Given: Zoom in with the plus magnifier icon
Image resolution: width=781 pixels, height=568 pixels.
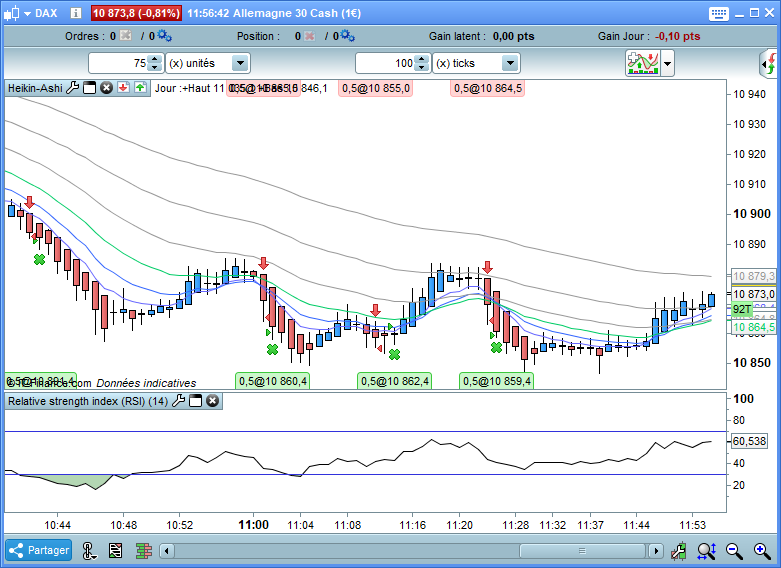Looking at the screenshot, I should [x=762, y=551].
